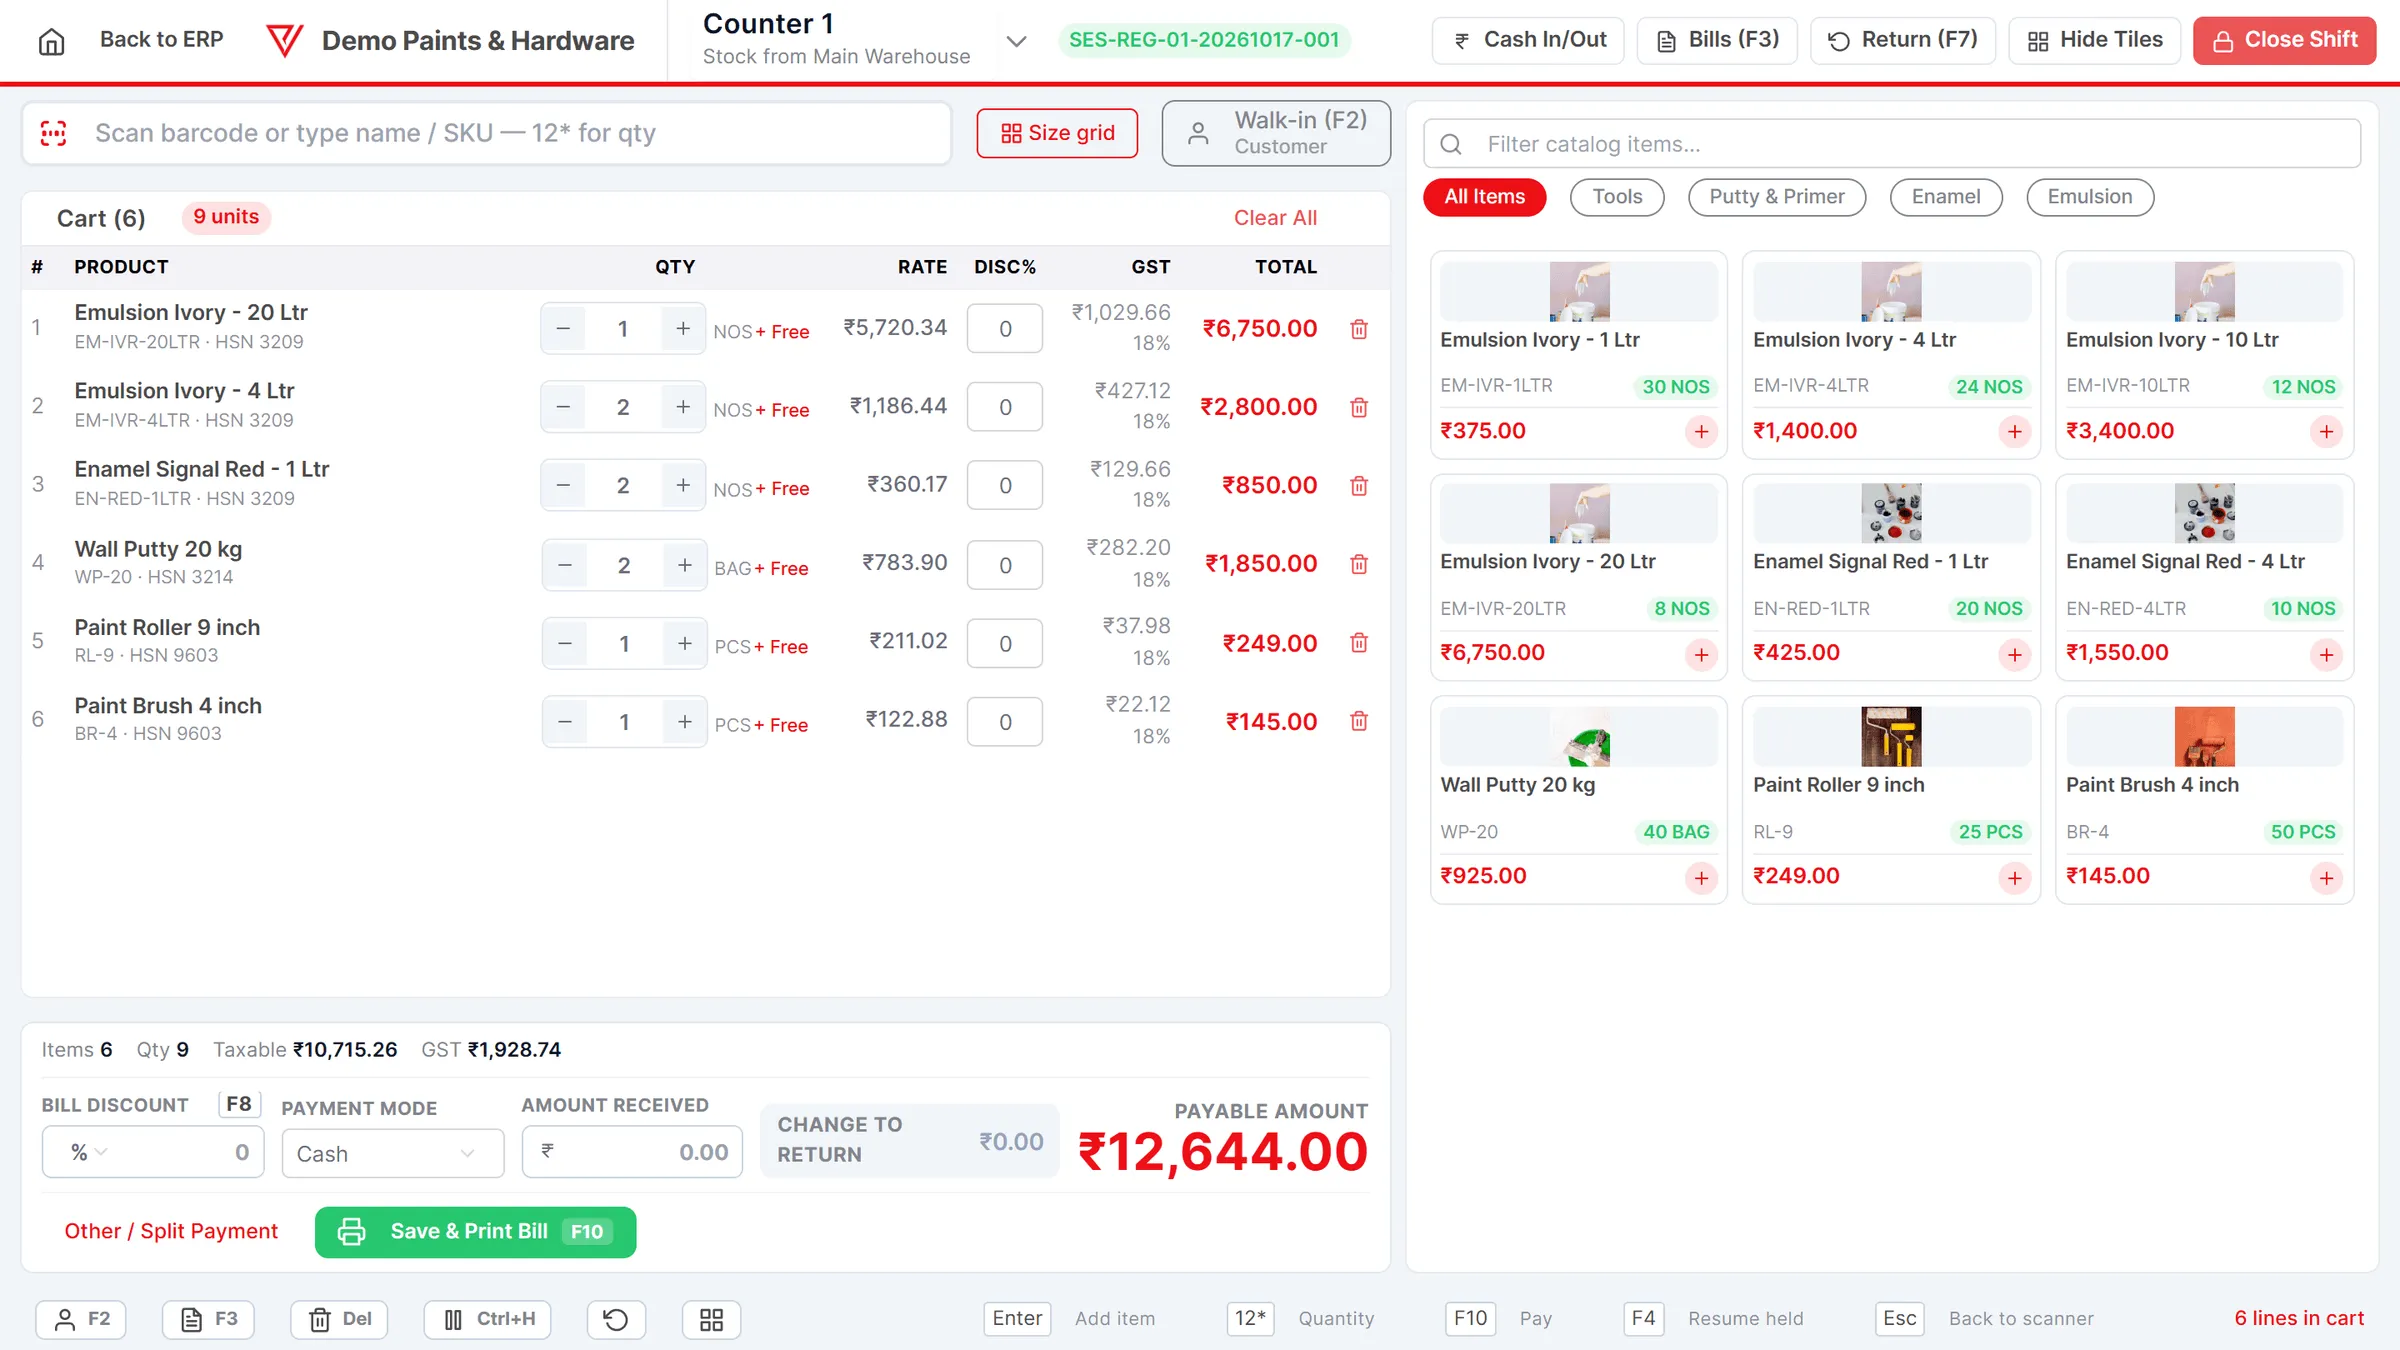Decrease quantity of Emulsion Ivory 4 Ltr
The image size is (2400, 1350).
pyautogui.click(x=563, y=407)
